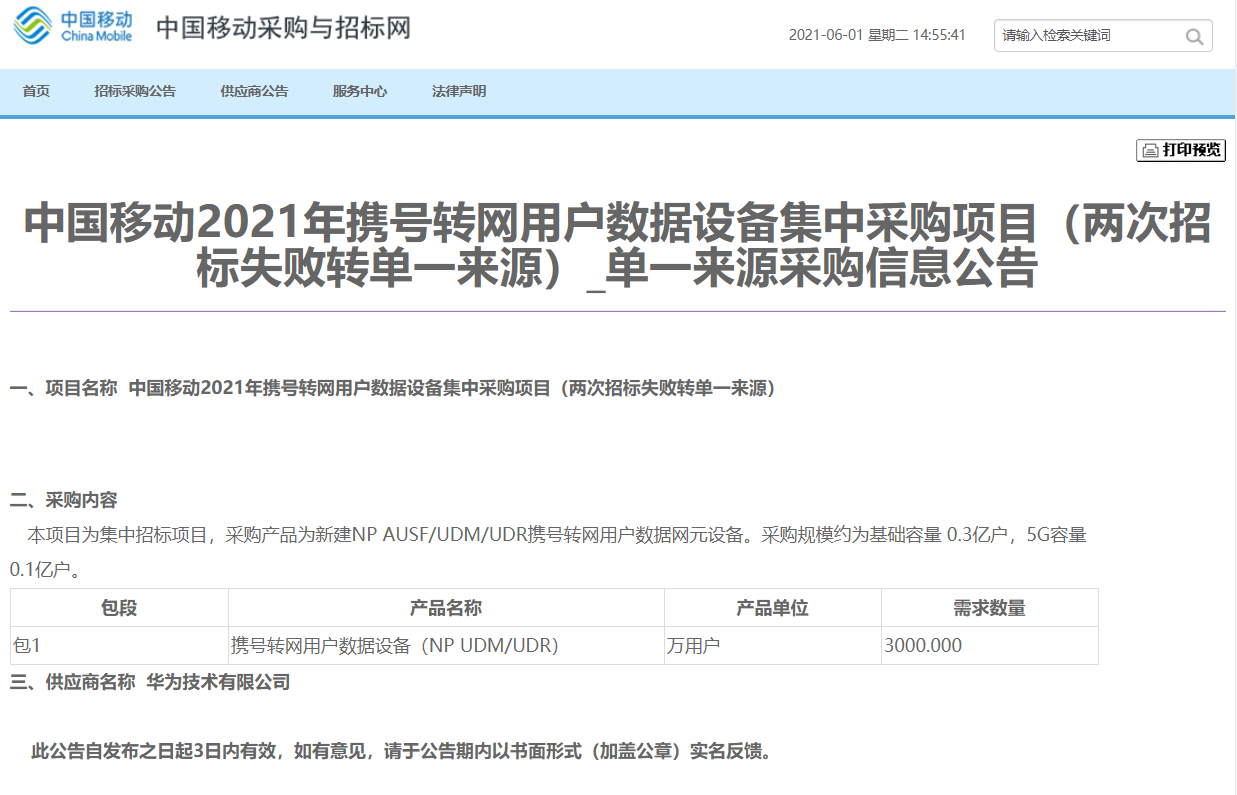Click the date and time display
1237x795 pixels.
pyautogui.click(x=877, y=35)
